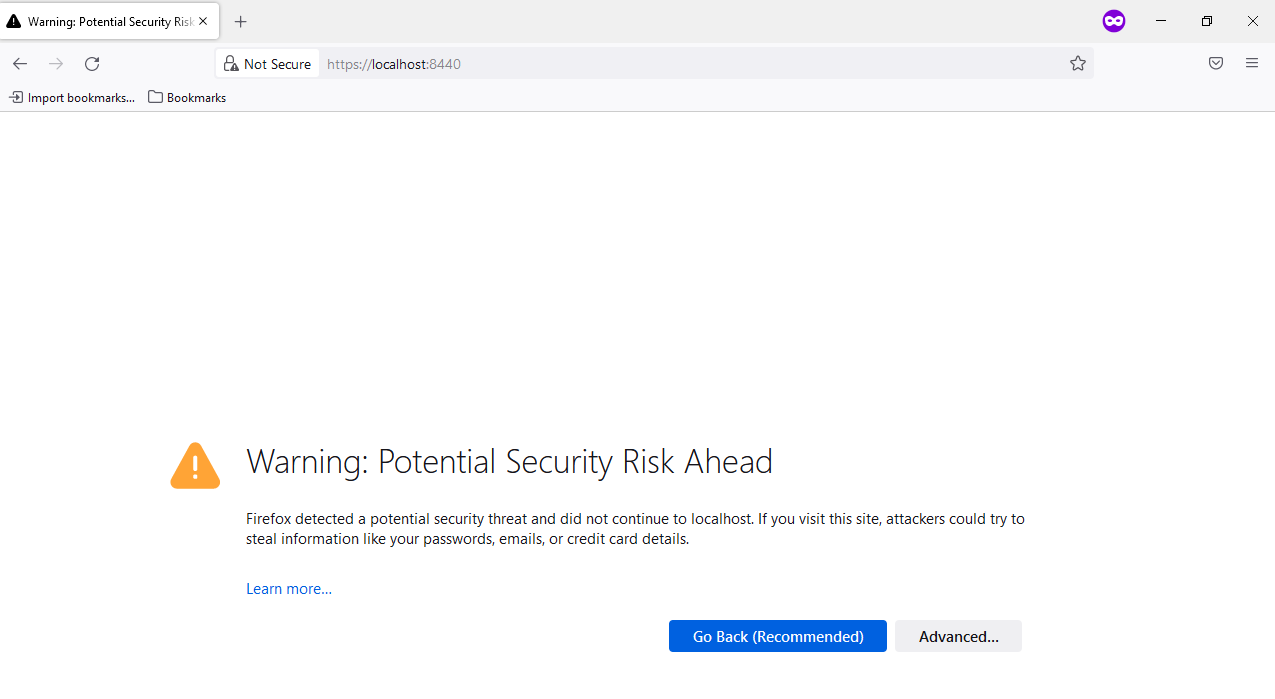Click Import bookmarks... in the toolbar
Viewport: 1275px width, 699px height.
[x=72, y=97]
